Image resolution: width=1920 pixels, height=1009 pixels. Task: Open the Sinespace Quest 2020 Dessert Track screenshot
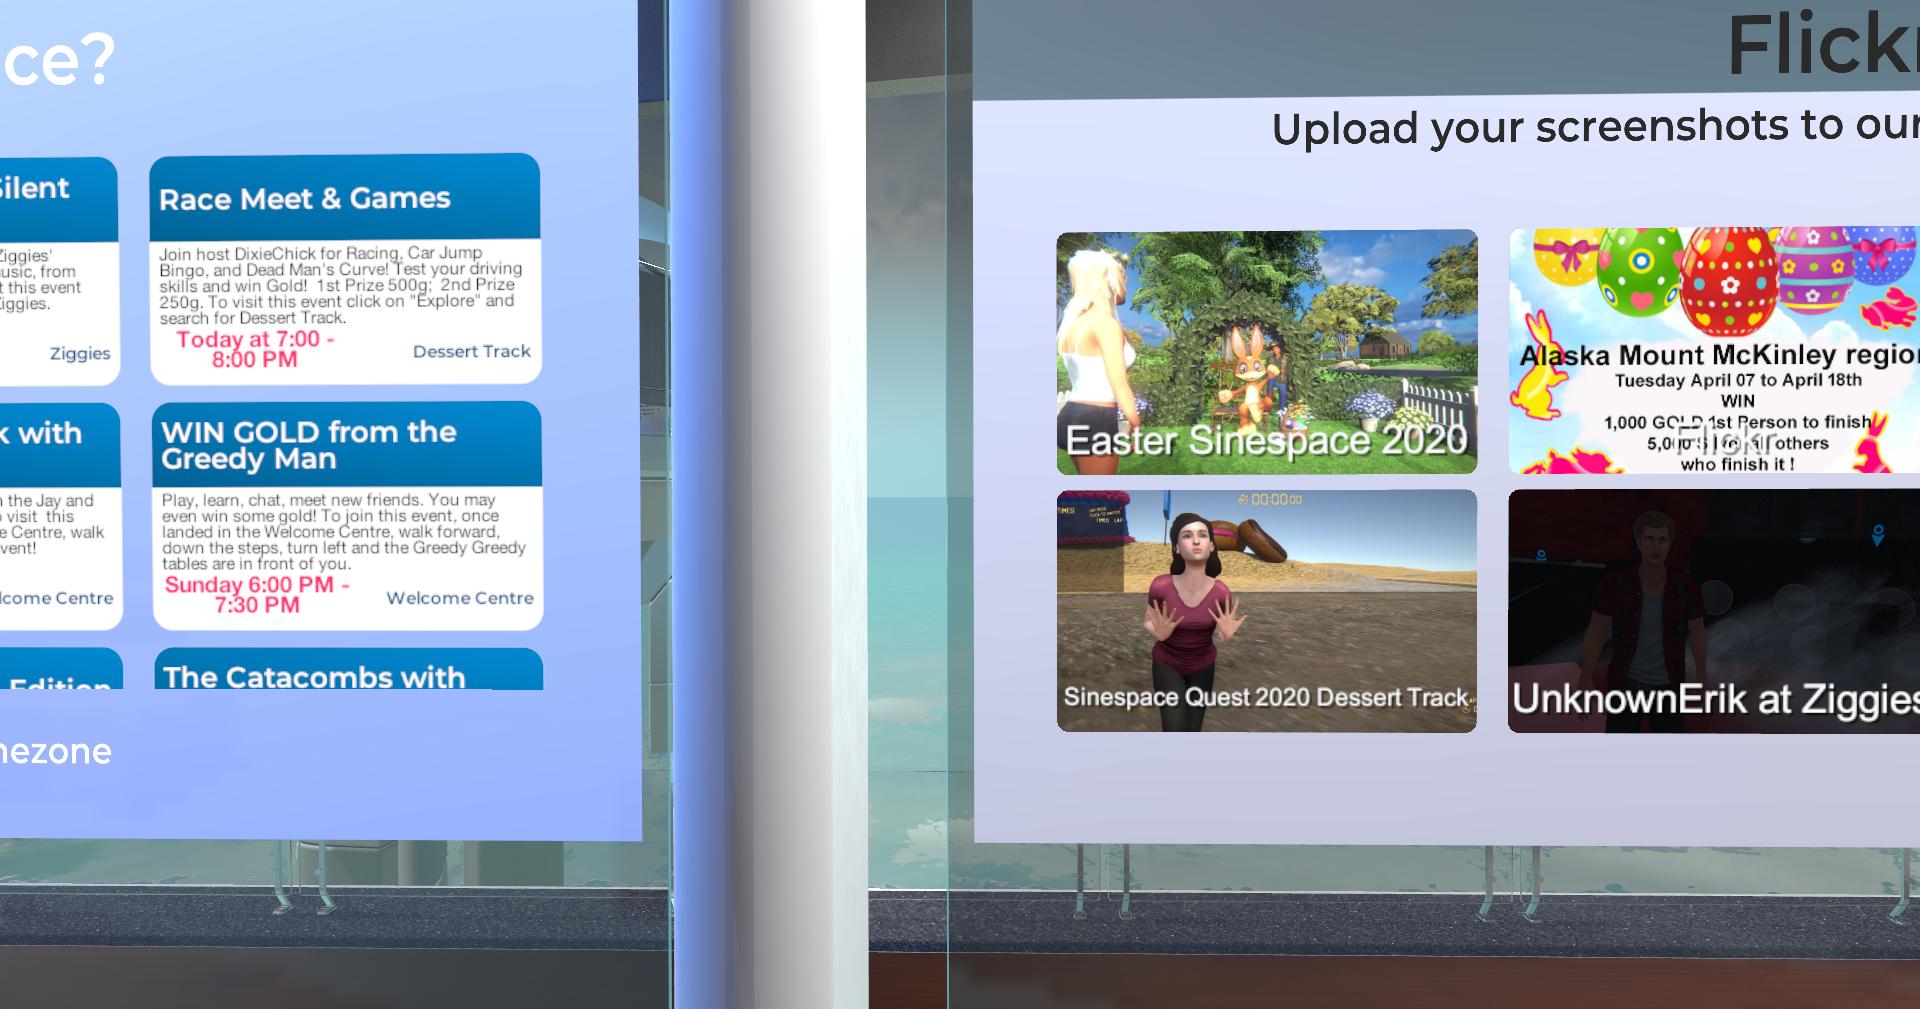tap(1266, 610)
